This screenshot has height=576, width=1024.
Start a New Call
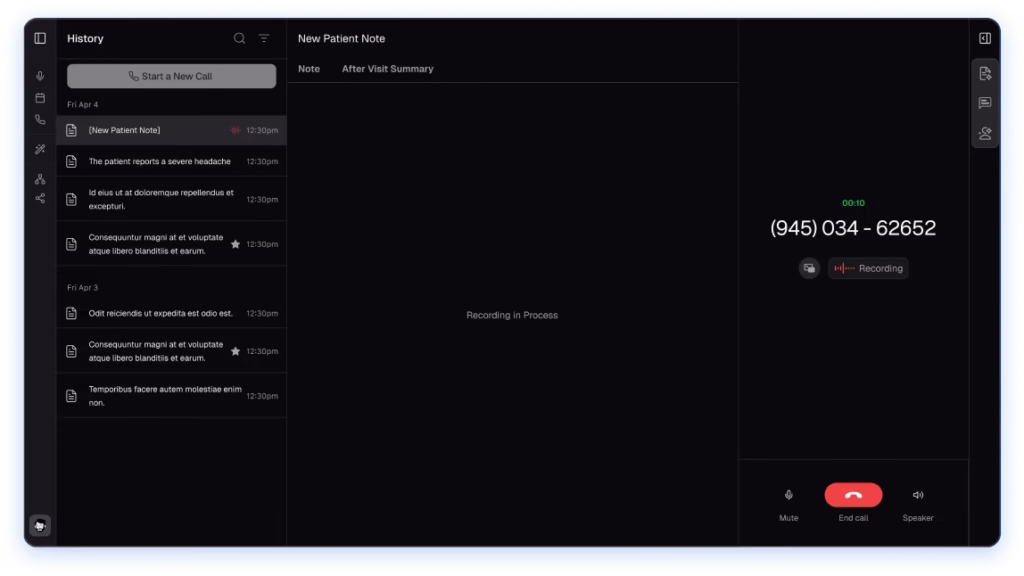171,76
